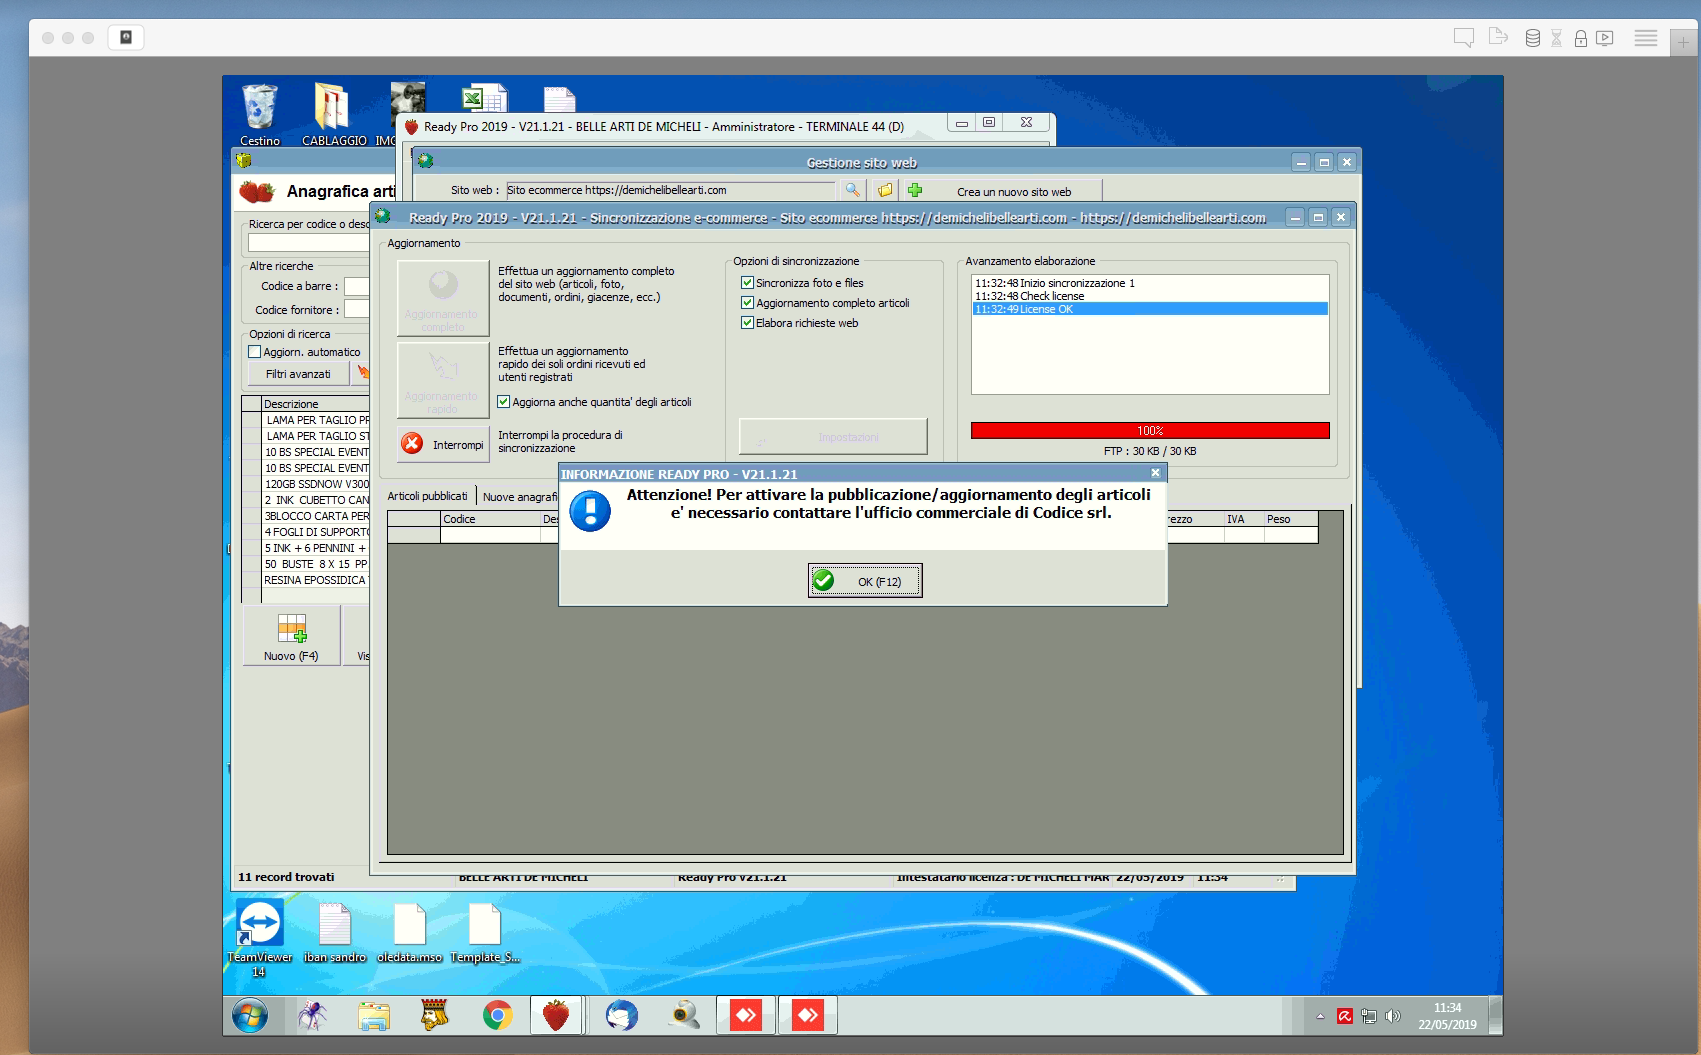This screenshot has width=1701, height=1055.
Task: Open the Template_S... file on the desktop
Action: tap(485, 933)
